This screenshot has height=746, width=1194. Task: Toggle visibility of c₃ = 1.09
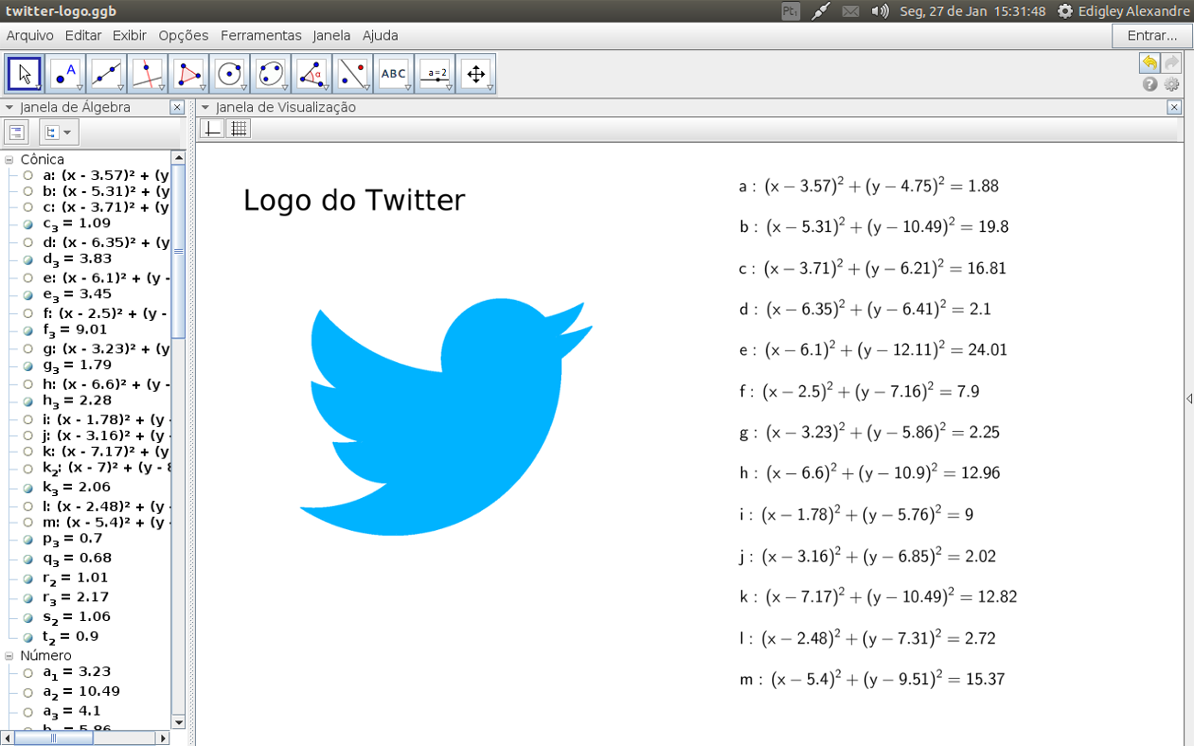(28, 225)
